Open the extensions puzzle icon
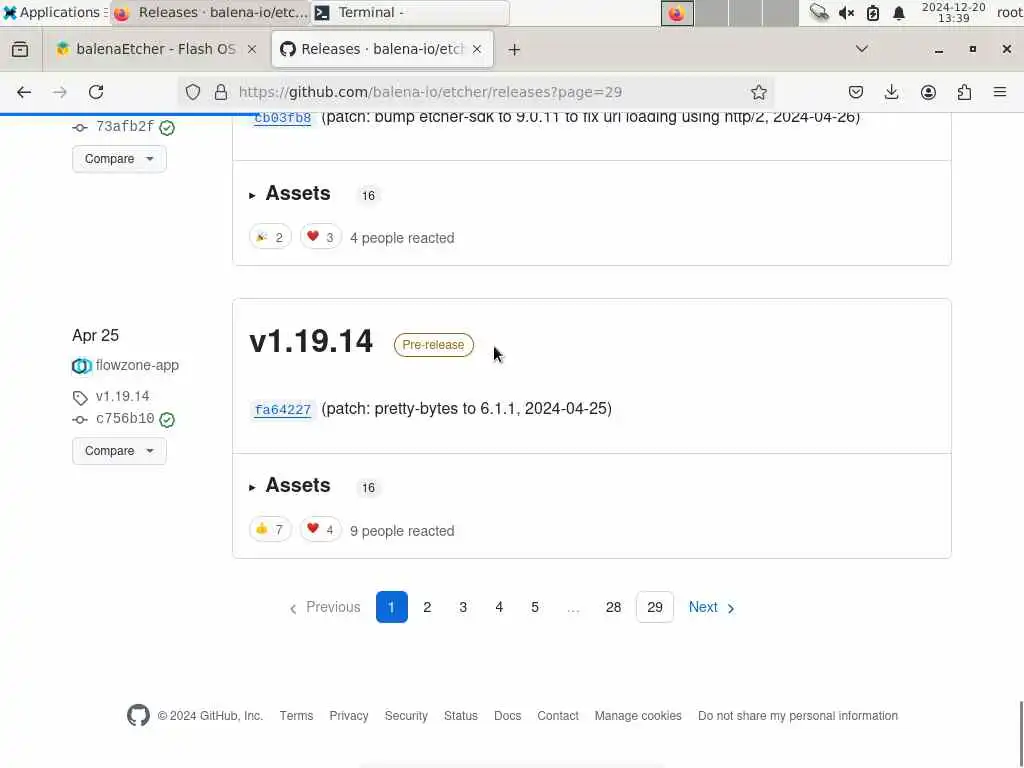Viewport: 1024px width, 768px height. tap(964, 92)
